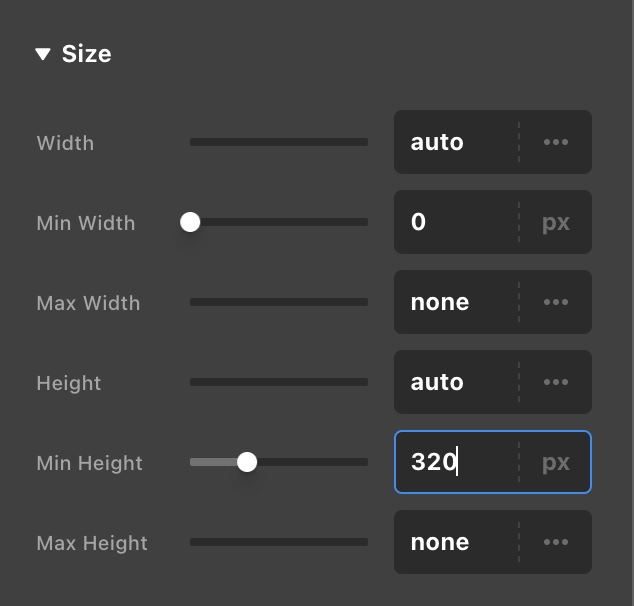Click the Width auto value field
Screen dimensions: 634x606
click(455, 142)
